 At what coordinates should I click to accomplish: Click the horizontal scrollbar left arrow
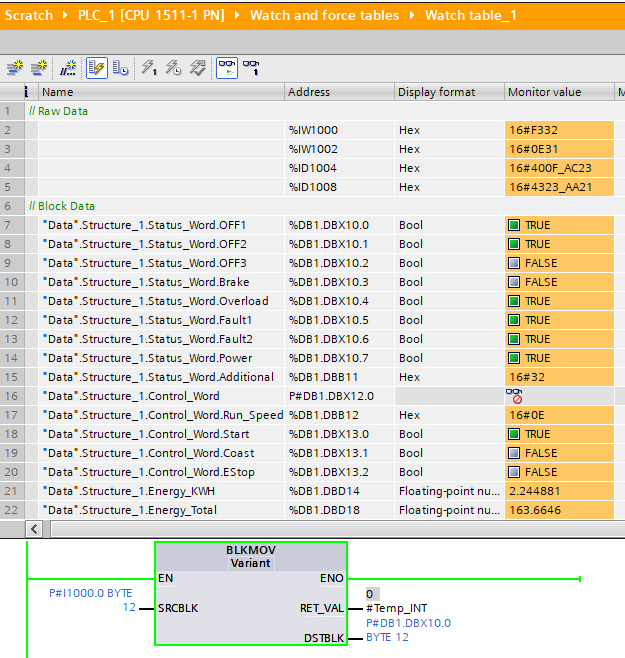[x=35, y=529]
